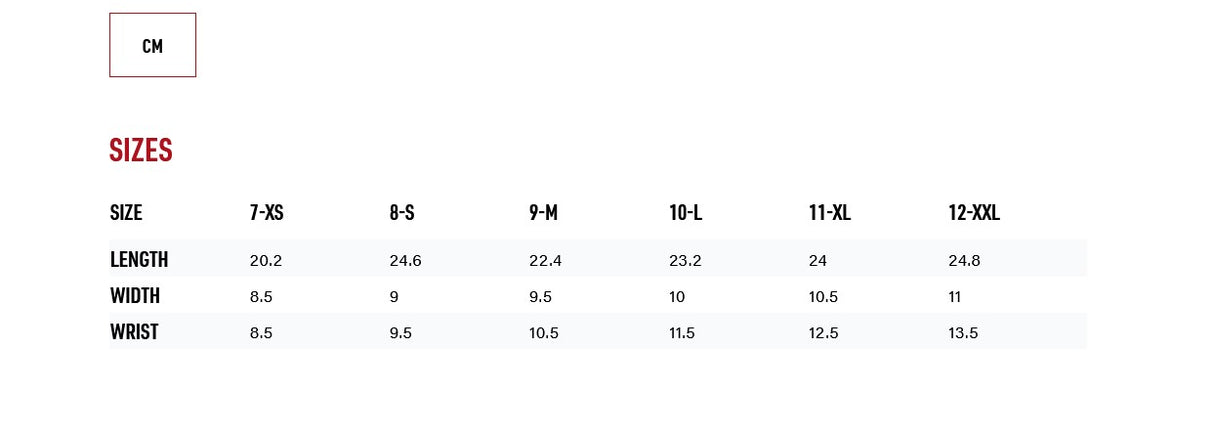Select the 13.5 wrist value
The image size is (1214, 435).
pos(963,333)
